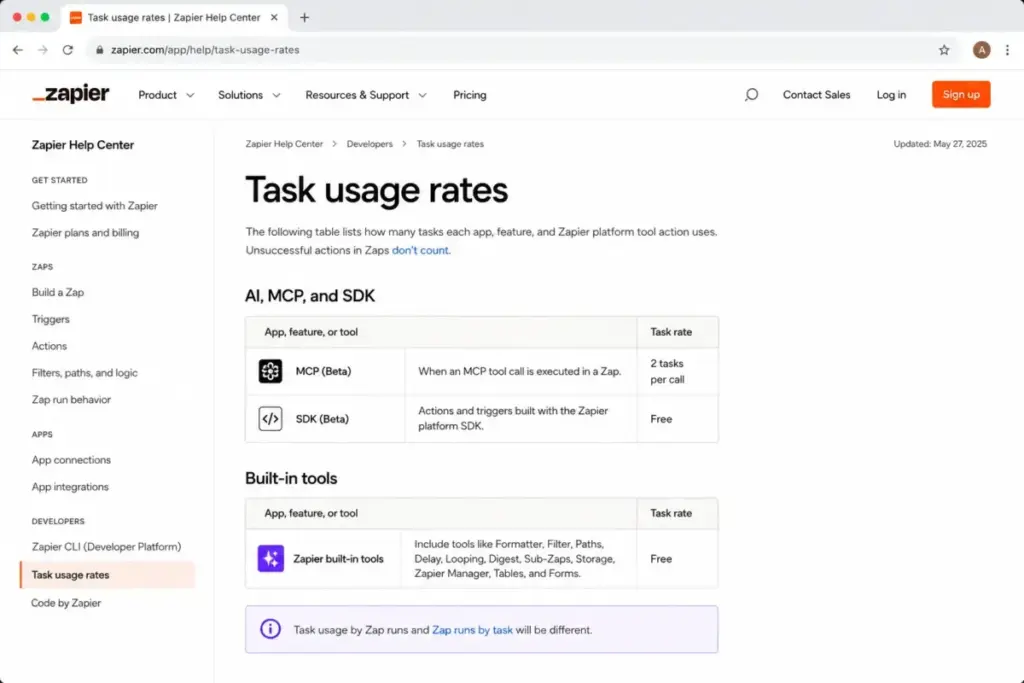Click Contact Sales

click(816, 95)
